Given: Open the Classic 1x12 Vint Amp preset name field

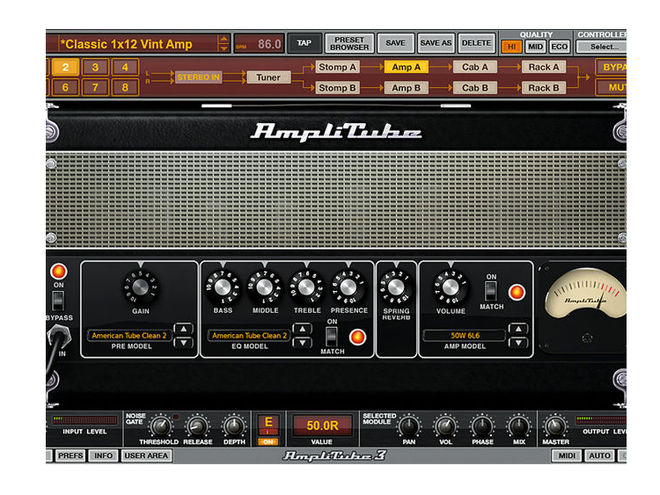Looking at the screenshot, I should pos(137,44).
